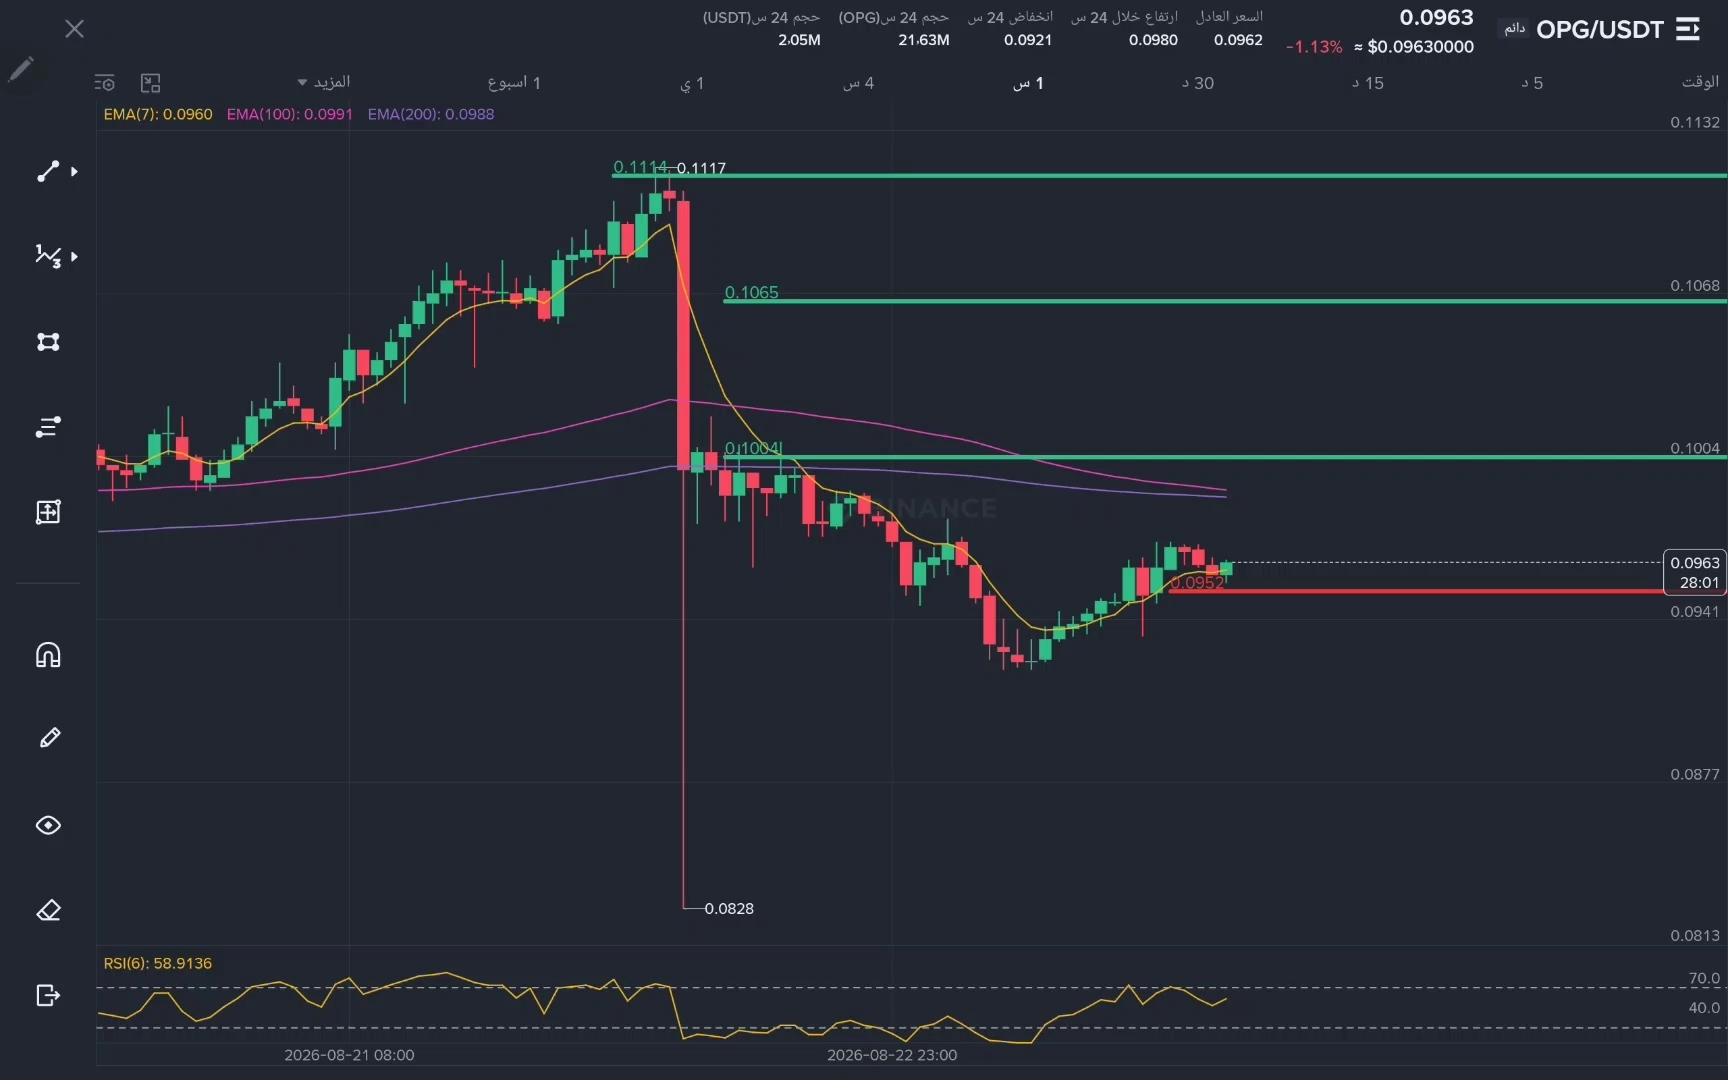Click the 24h low 0.0921 value
The image size is (1728, 1080).
(1028, 40)
